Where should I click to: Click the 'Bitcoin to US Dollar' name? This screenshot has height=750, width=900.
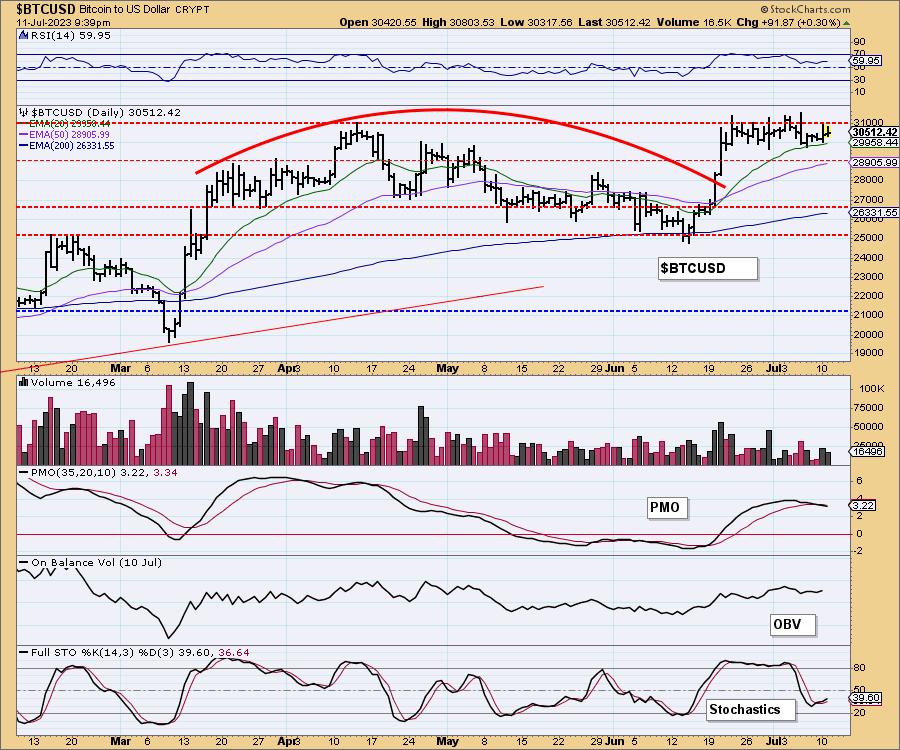[124, 10]
